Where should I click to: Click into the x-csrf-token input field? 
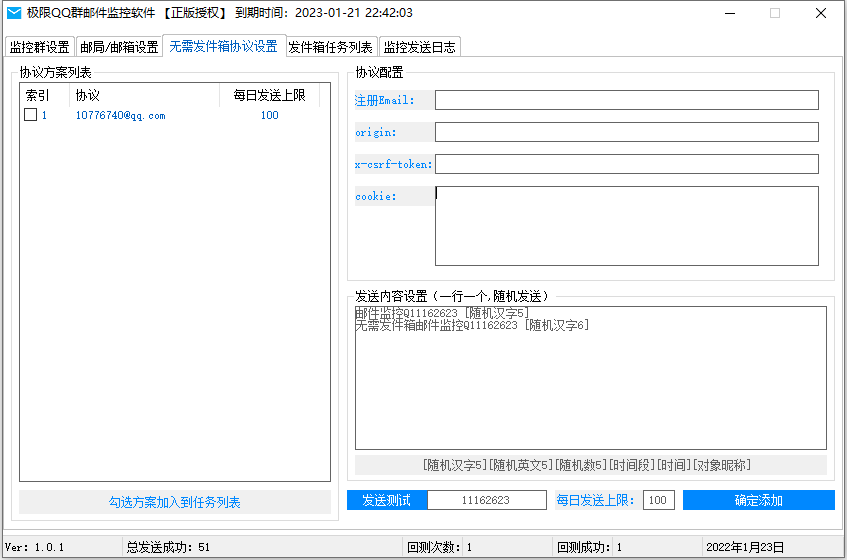[x=627, y=164]
